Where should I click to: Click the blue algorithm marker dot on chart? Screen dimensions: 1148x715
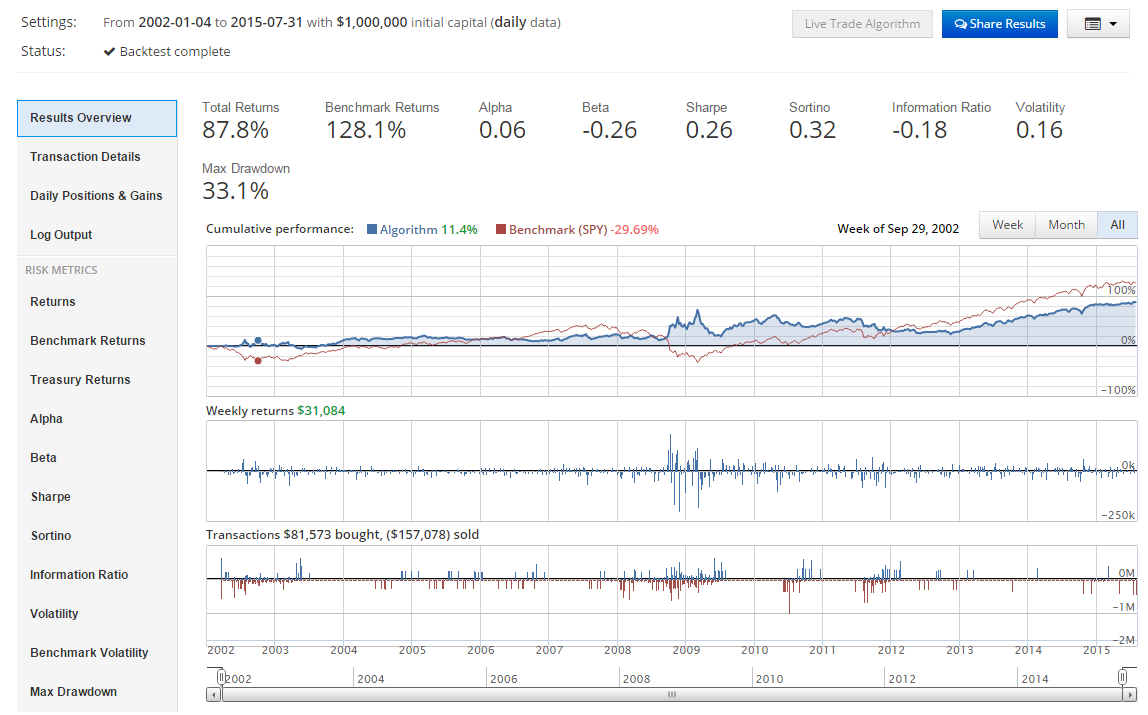(258, 341)
